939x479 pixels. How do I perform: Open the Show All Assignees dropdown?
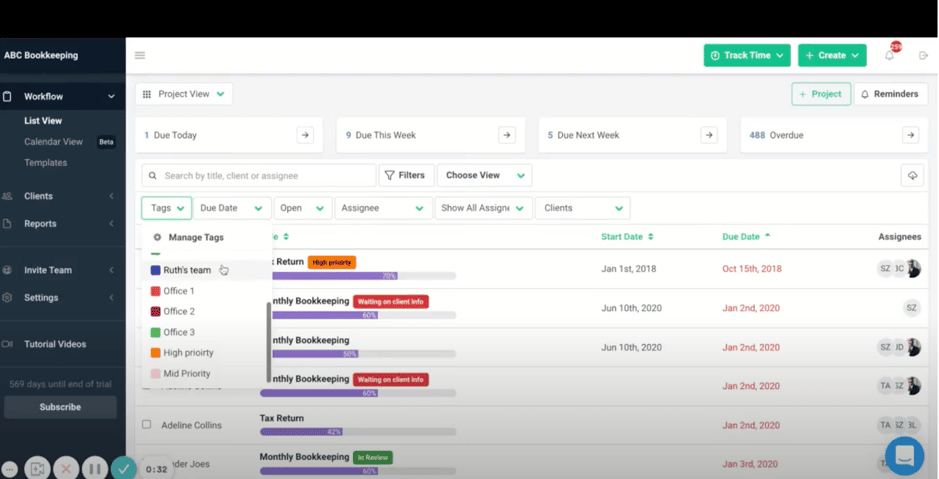(x=483, y=208)
